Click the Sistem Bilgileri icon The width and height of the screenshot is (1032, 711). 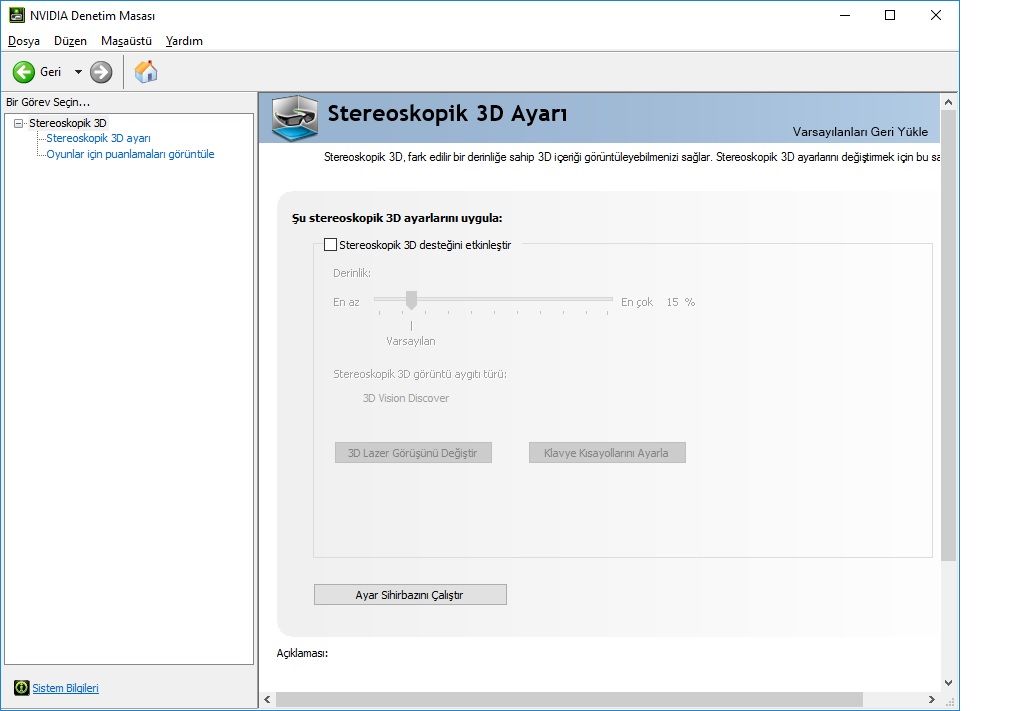(22, 688)
